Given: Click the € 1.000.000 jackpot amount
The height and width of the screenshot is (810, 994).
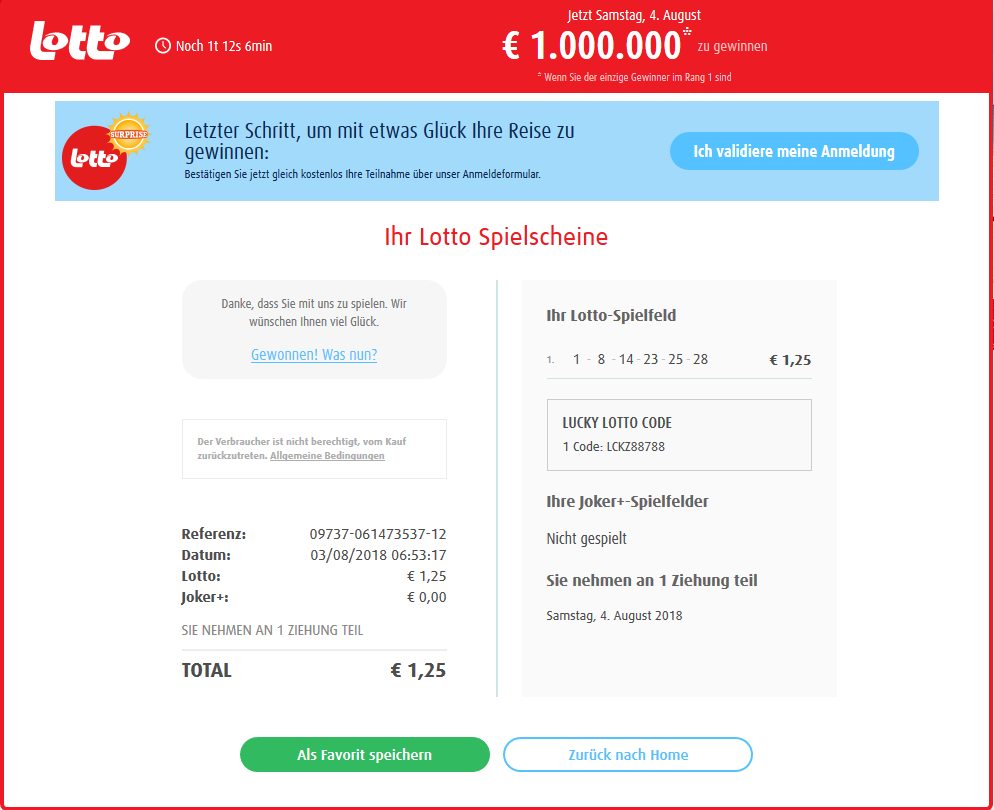Looking at the screenshot, I should pos(591,46).
